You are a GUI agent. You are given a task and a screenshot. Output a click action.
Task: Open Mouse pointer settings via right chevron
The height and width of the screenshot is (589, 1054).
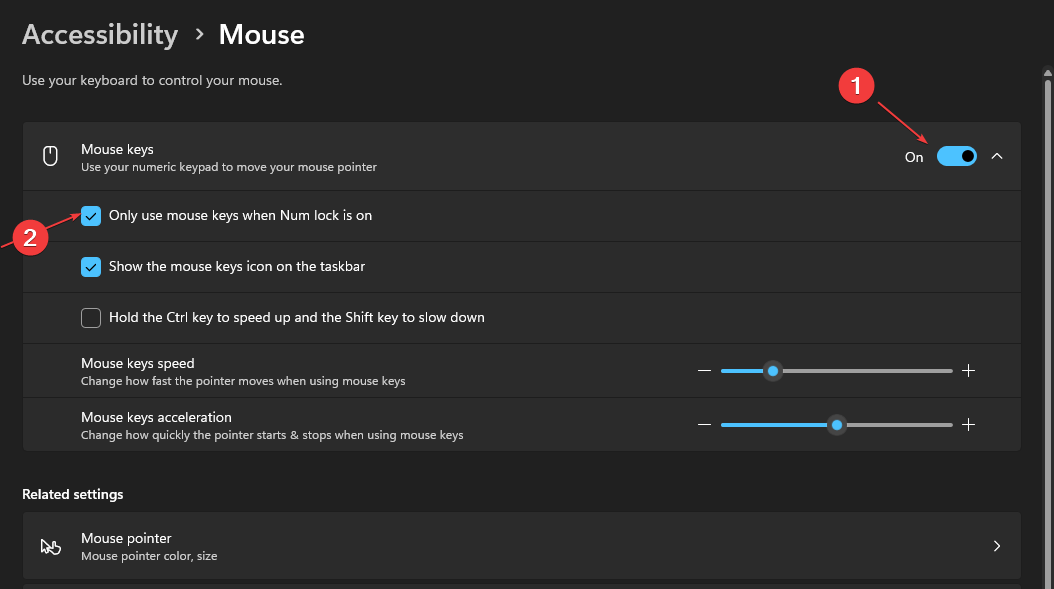point(997,546)
